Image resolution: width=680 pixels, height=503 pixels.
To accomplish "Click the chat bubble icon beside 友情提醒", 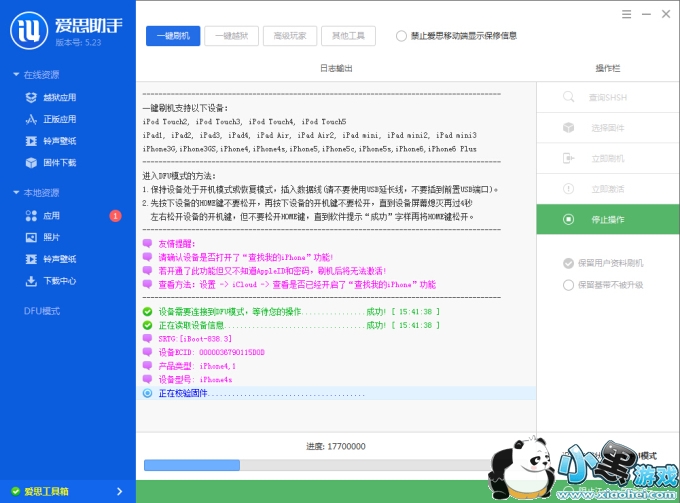I will point(147,243).
